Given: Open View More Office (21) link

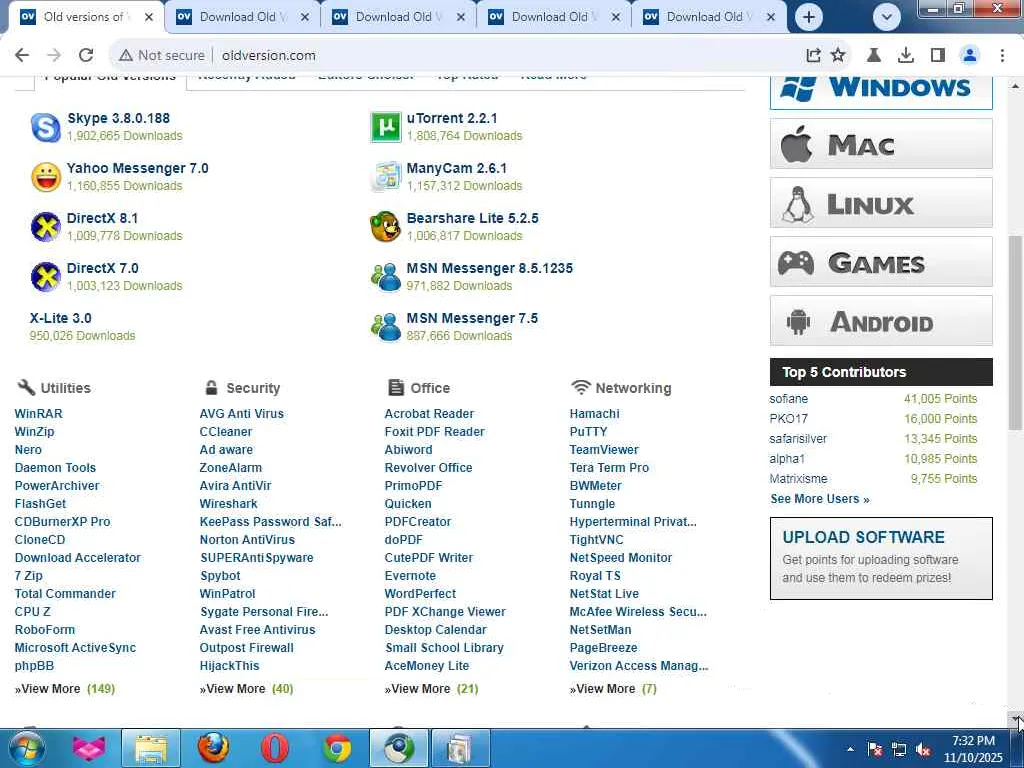Looking at the screenshot, I should (x=431, y=689).
